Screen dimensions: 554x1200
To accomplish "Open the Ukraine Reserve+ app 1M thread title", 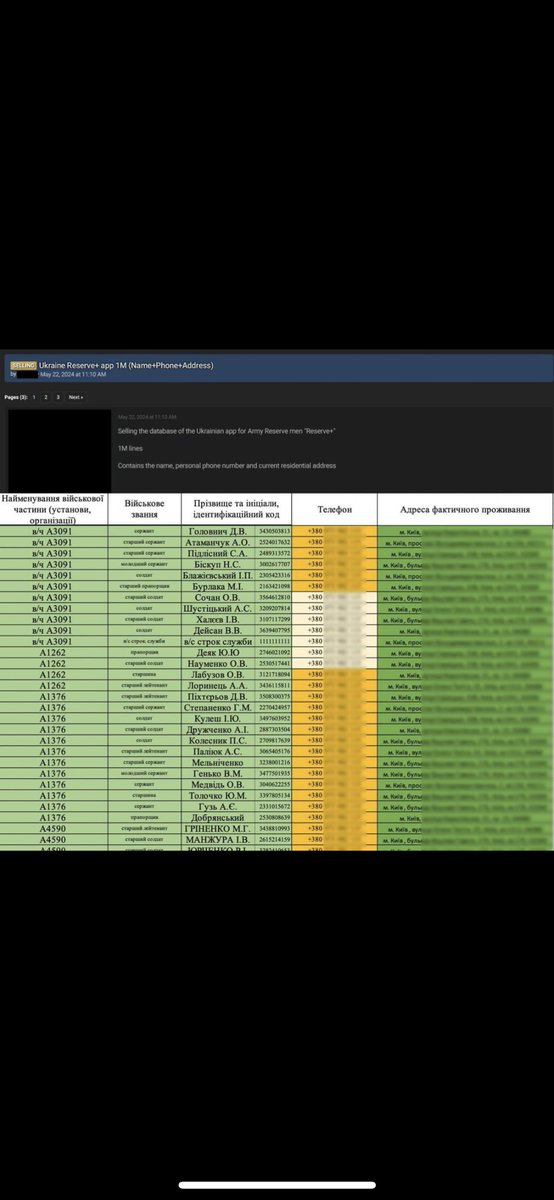I will (x=126, y=366).
